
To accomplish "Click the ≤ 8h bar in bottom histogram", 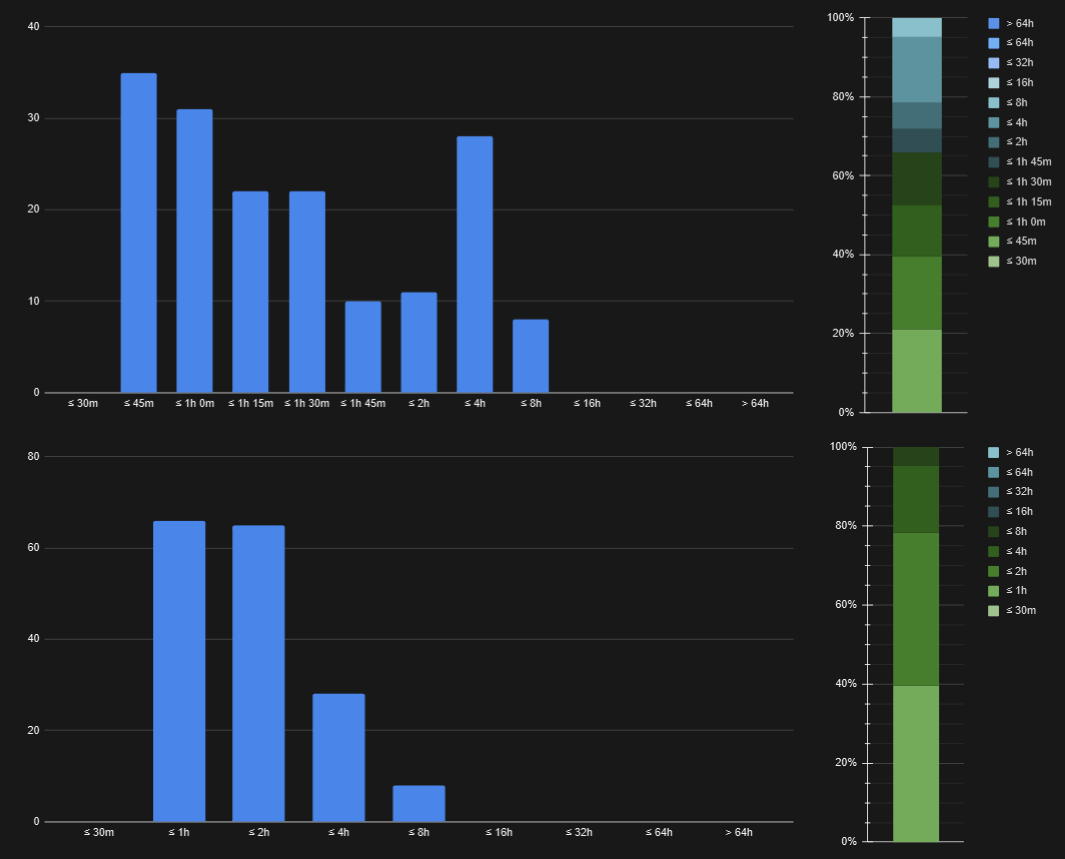I will pyautogui.click(x=418, y=803).
